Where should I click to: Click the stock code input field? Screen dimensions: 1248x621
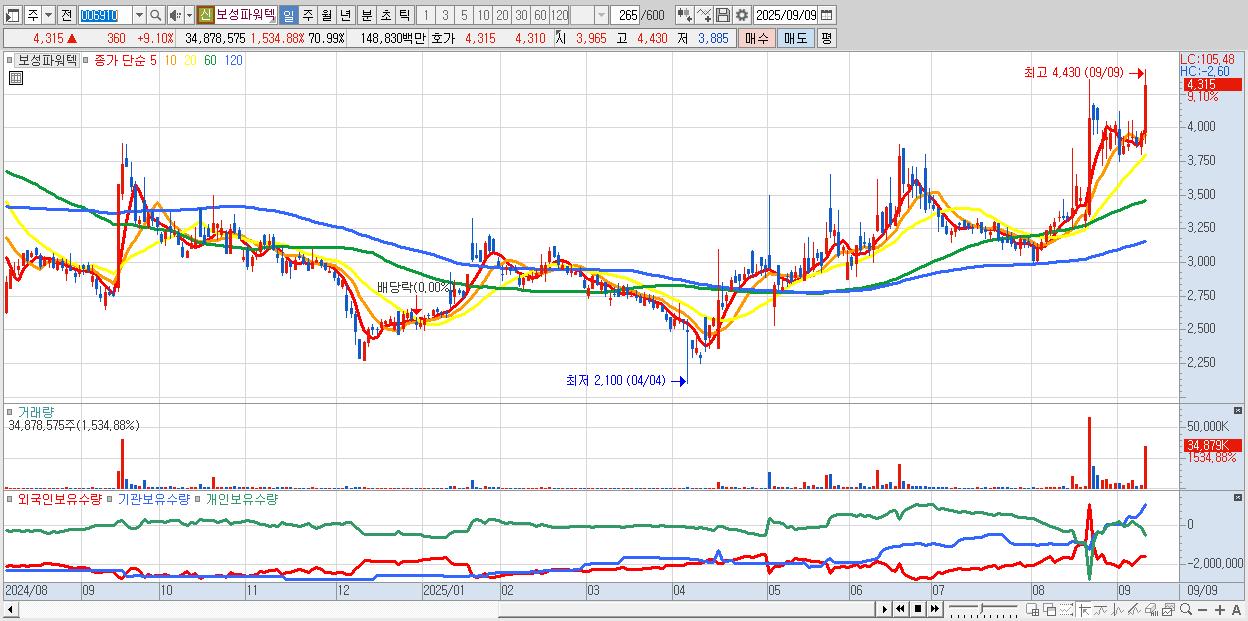click(105, 15)
